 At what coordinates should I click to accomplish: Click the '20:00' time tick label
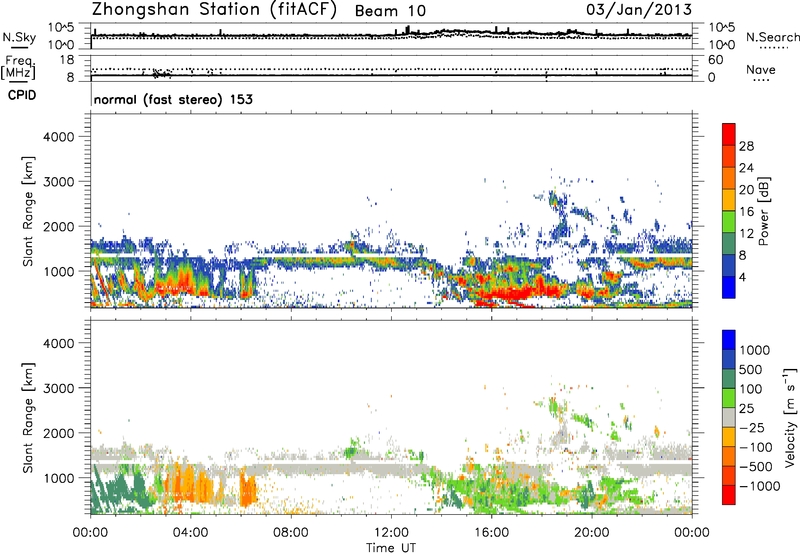[x=592, y=533]
